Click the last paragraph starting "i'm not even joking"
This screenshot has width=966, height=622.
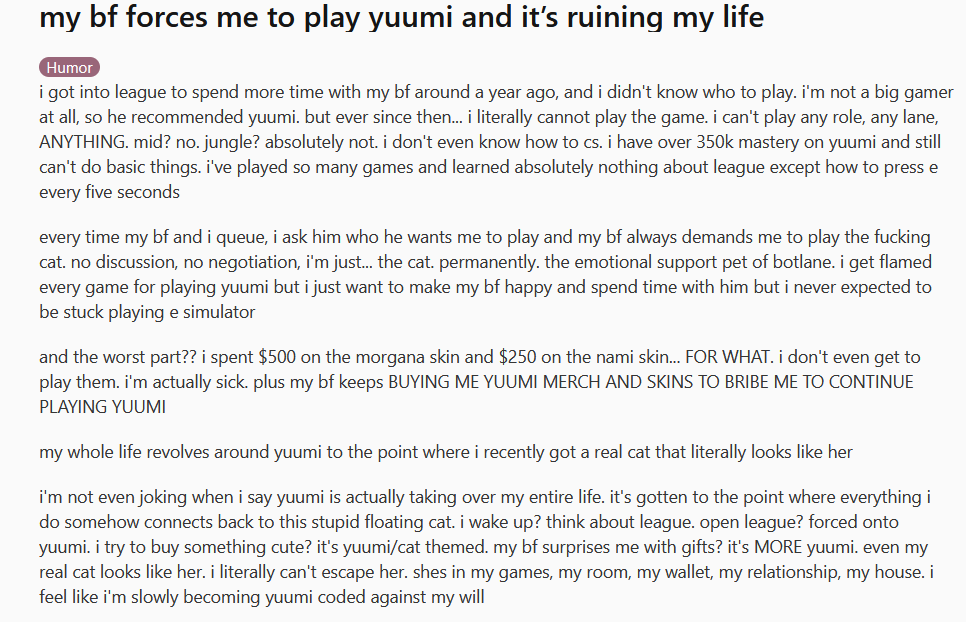tap(487, 547)
